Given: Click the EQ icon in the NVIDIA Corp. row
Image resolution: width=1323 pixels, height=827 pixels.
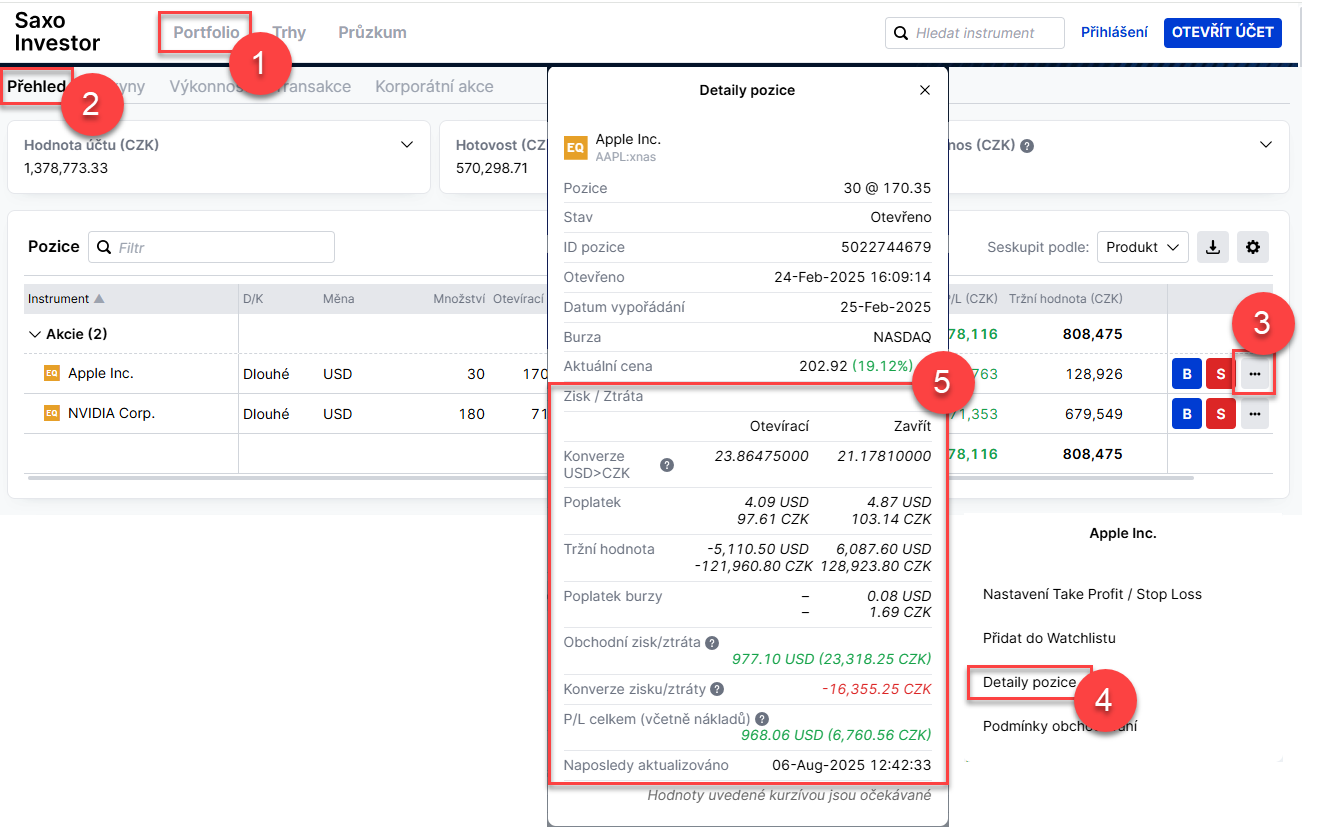Looking at the screenshot, I should tap(52, 413).
